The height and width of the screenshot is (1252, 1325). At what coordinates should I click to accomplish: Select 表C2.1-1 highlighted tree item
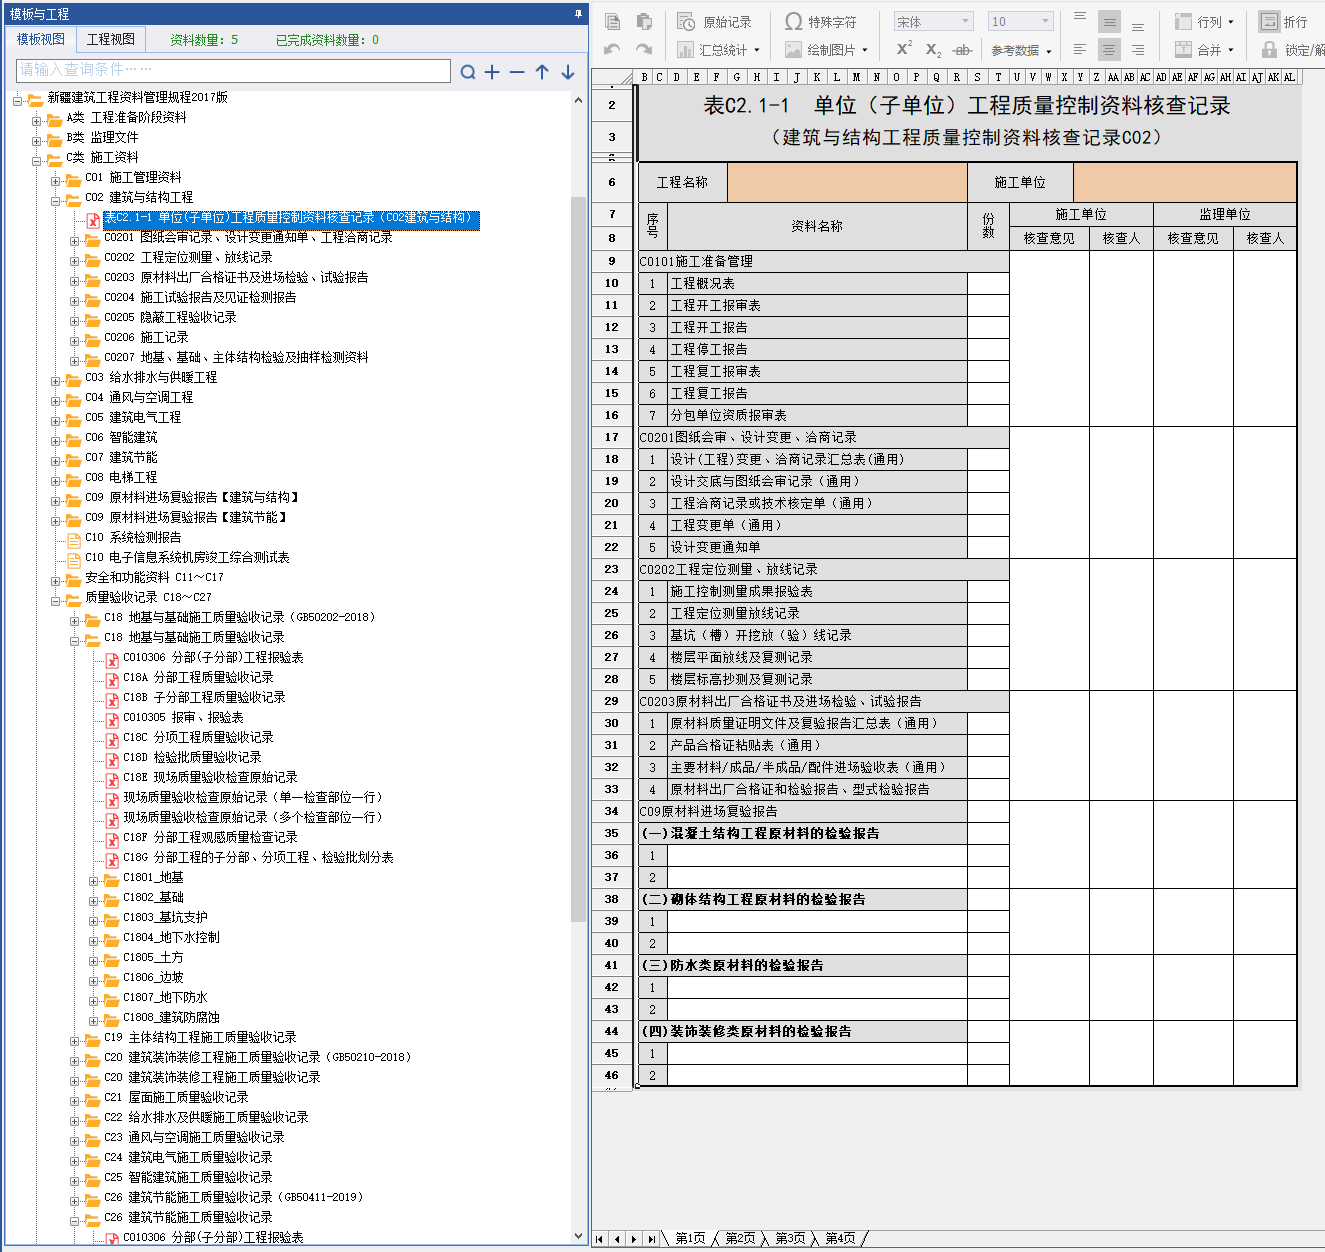pyautogui.click(x=291, y=218)
